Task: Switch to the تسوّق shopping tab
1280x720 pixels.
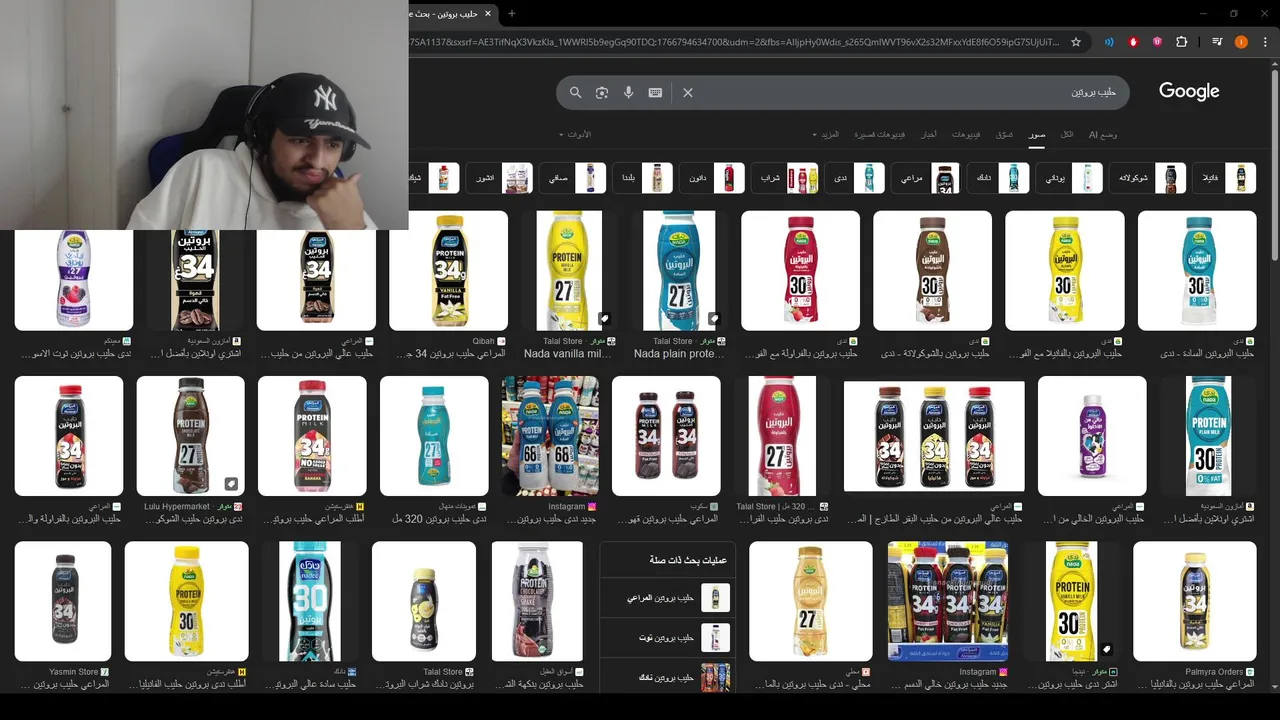Action: coord(1004,134)
